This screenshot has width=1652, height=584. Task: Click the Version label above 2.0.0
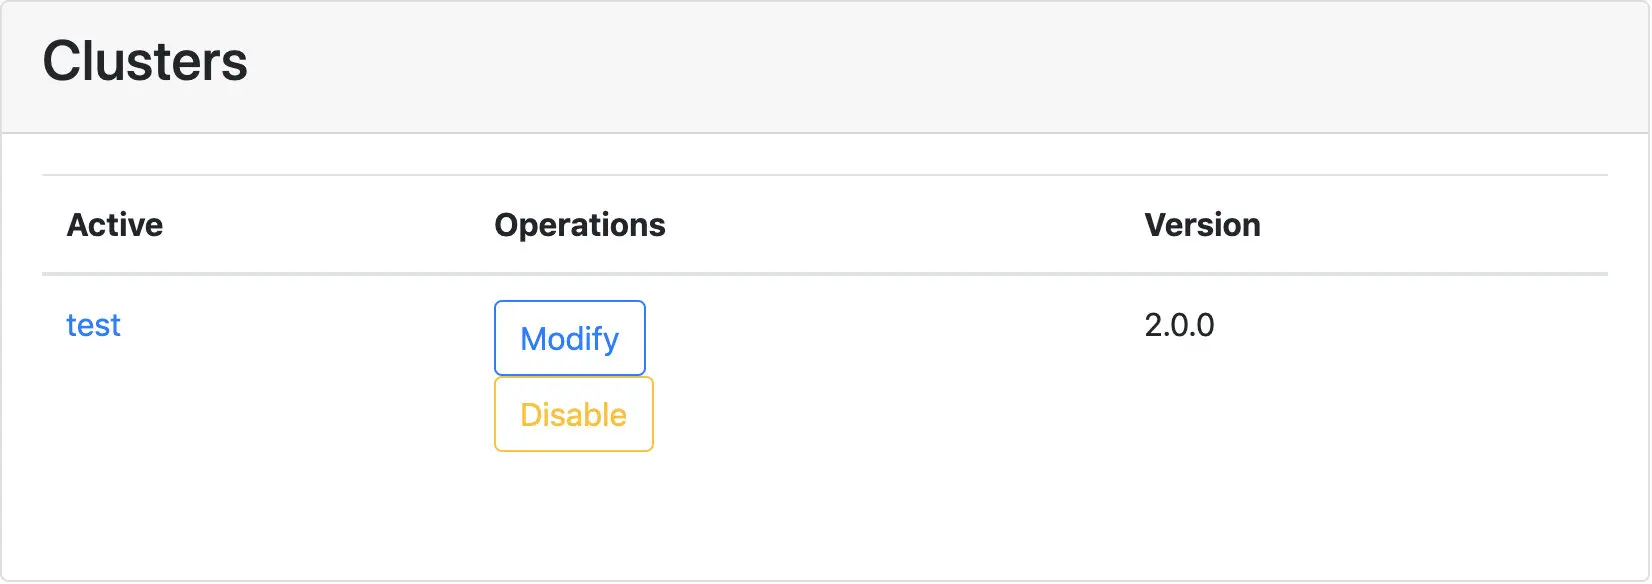(1202, 225)
